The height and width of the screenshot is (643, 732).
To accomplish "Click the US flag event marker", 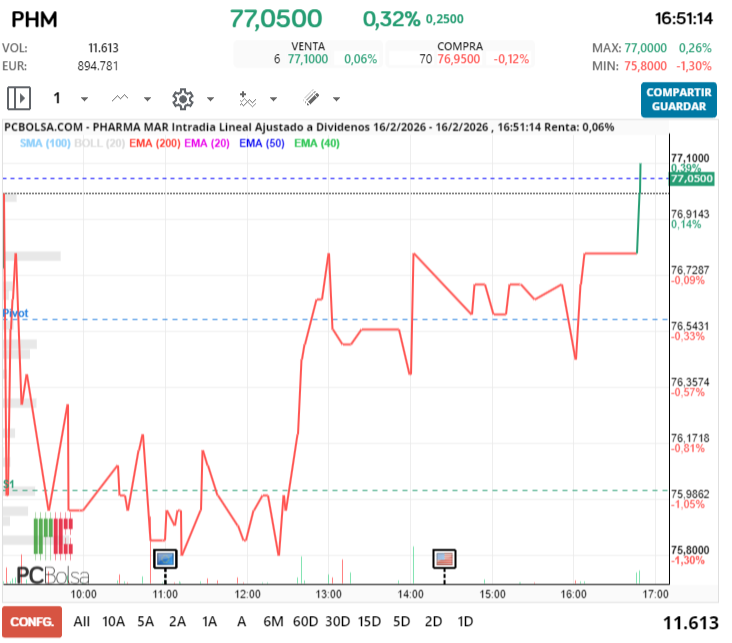I will point(444,558).
